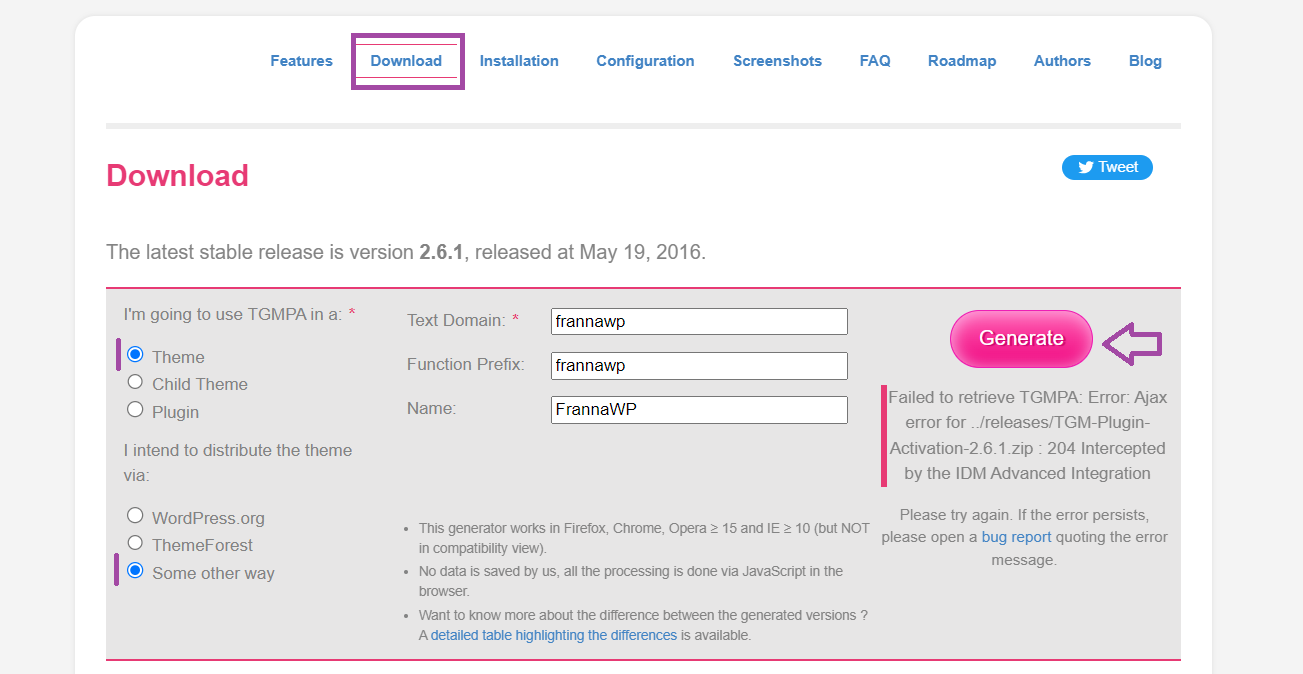Click the pink Generate button
The width and height of the screenshot is (1303, 674).
click(x=1021, y=338)
